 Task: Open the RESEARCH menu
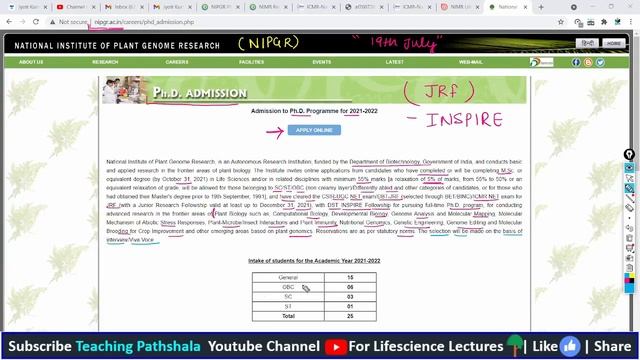(105, 62)
